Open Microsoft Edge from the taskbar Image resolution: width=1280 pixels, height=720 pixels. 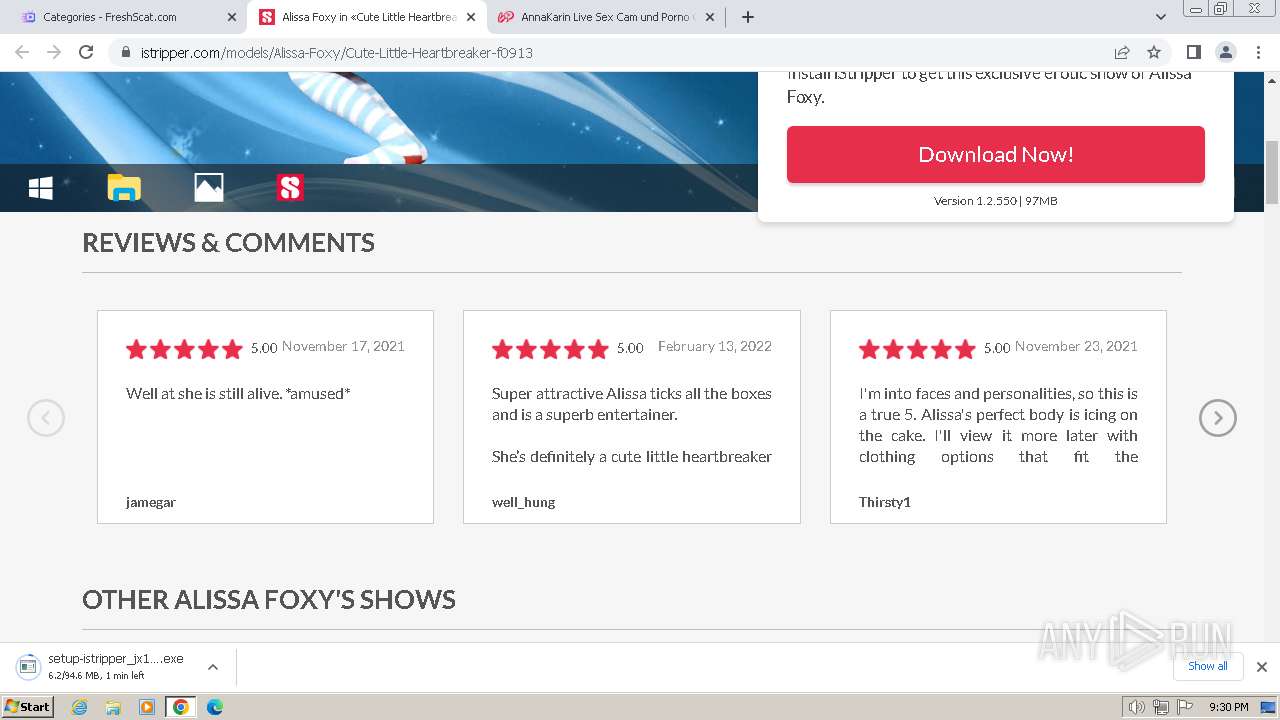(215, 707)
